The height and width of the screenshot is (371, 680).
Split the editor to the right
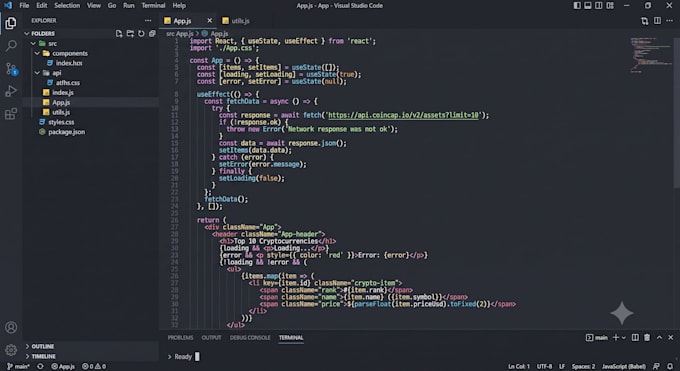pyautogui.click(x=657, y=21)
